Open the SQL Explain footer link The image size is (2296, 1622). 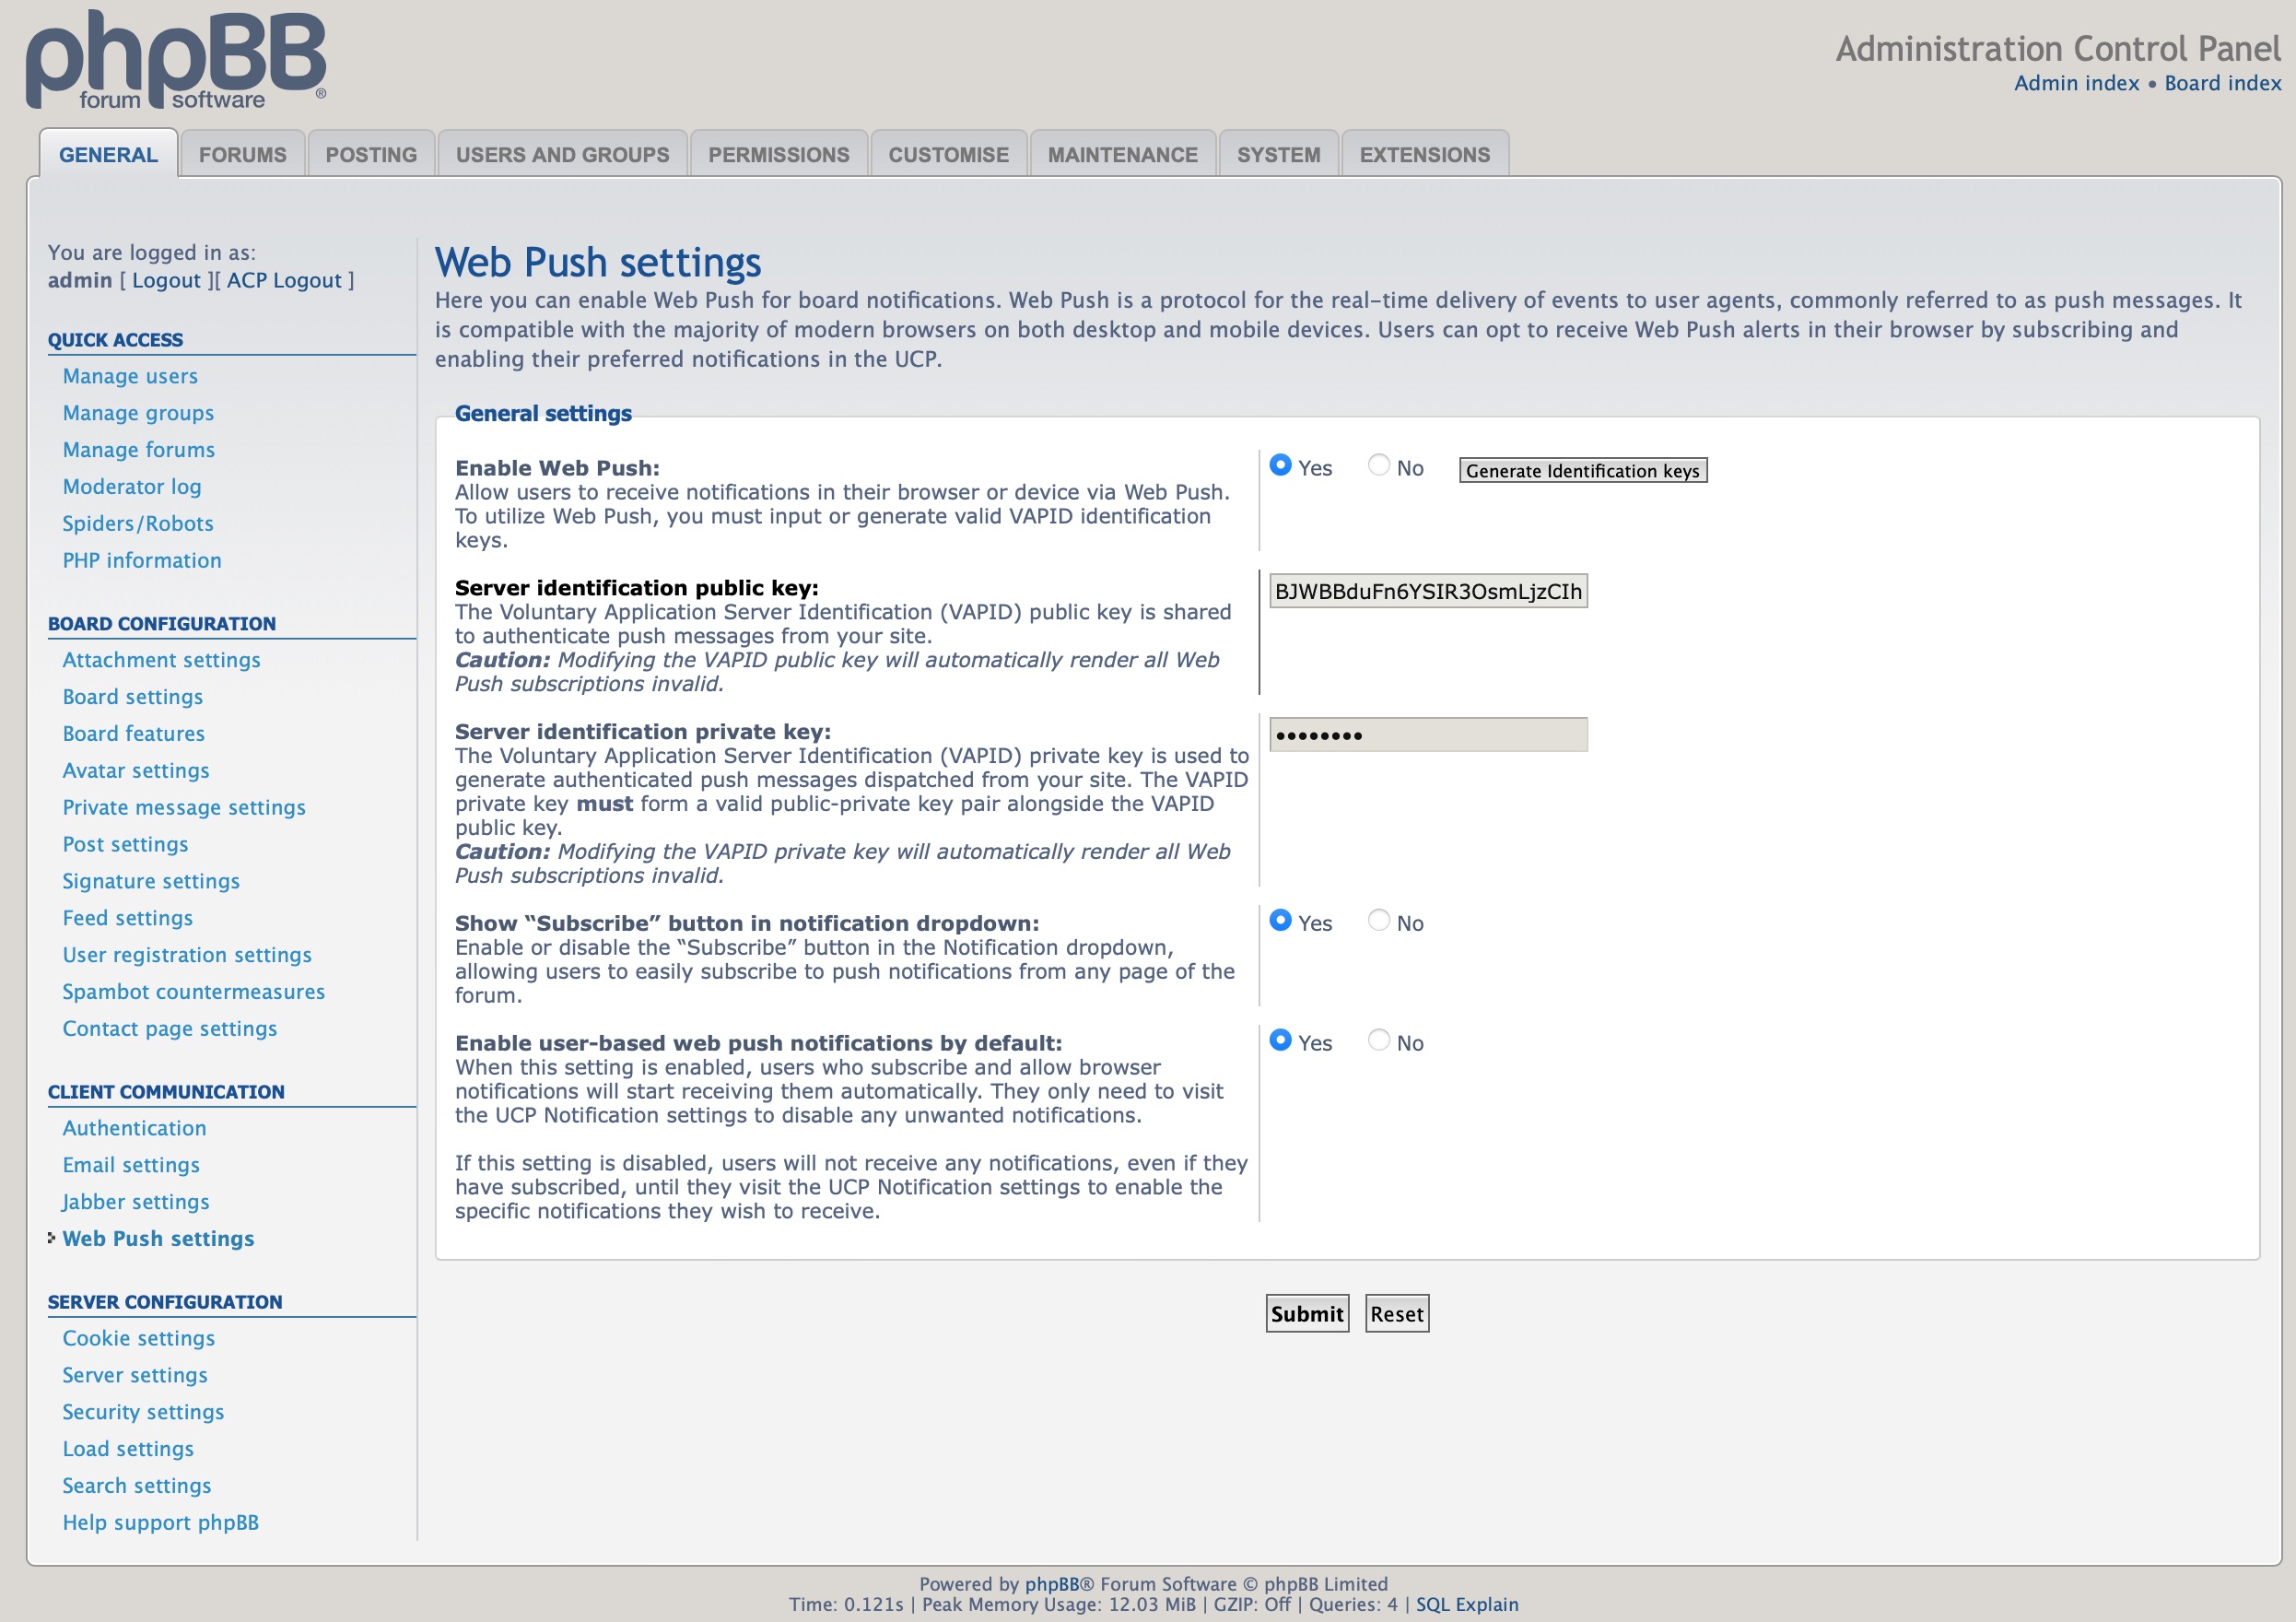[x=1466, y=1605]
